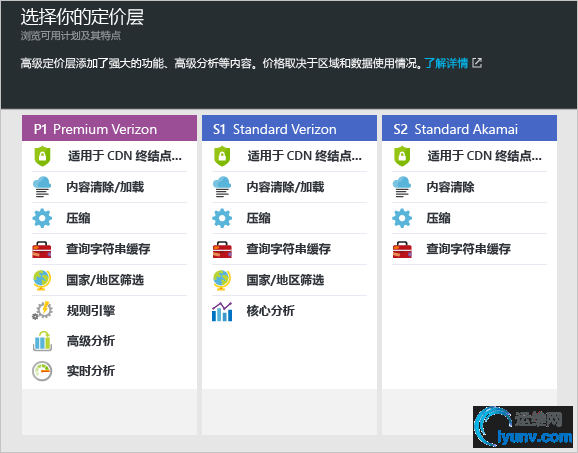Viewport: 578px width, 453px height.
Task: Click the red toolbox icon in S1 card
Action: [x=222, y=250]
